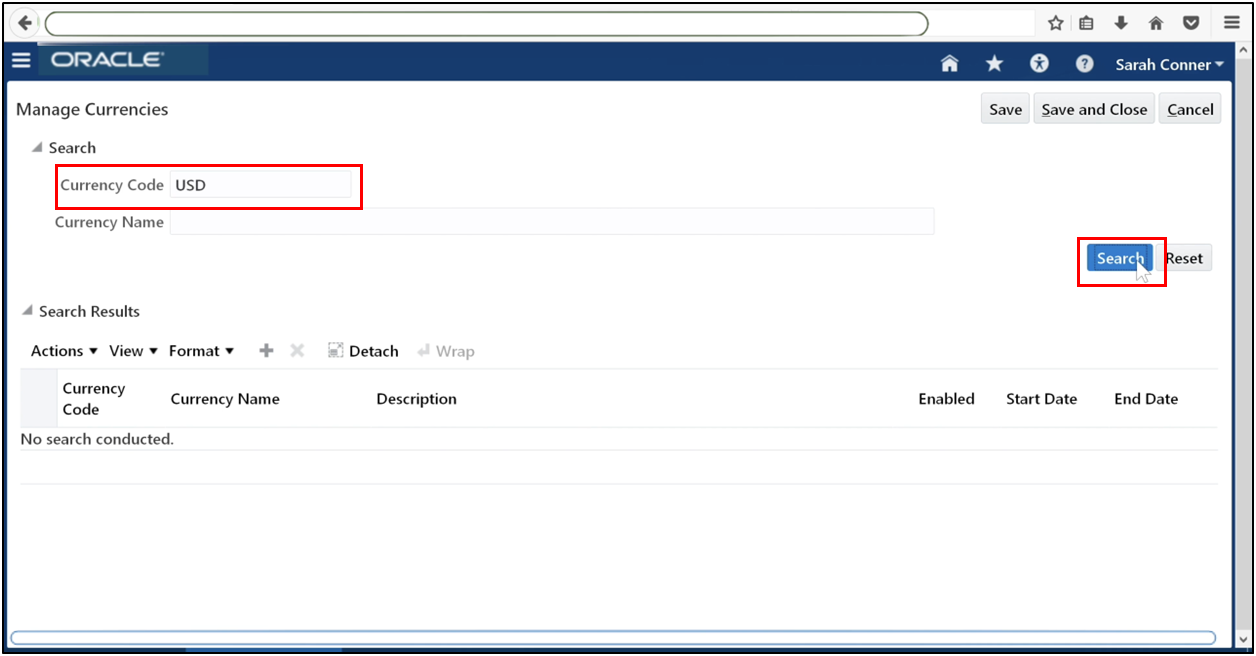Image resolution: width=1256 pixels, height=656 pixels.
Task: Click the Search button
Action: [1119, 257]
